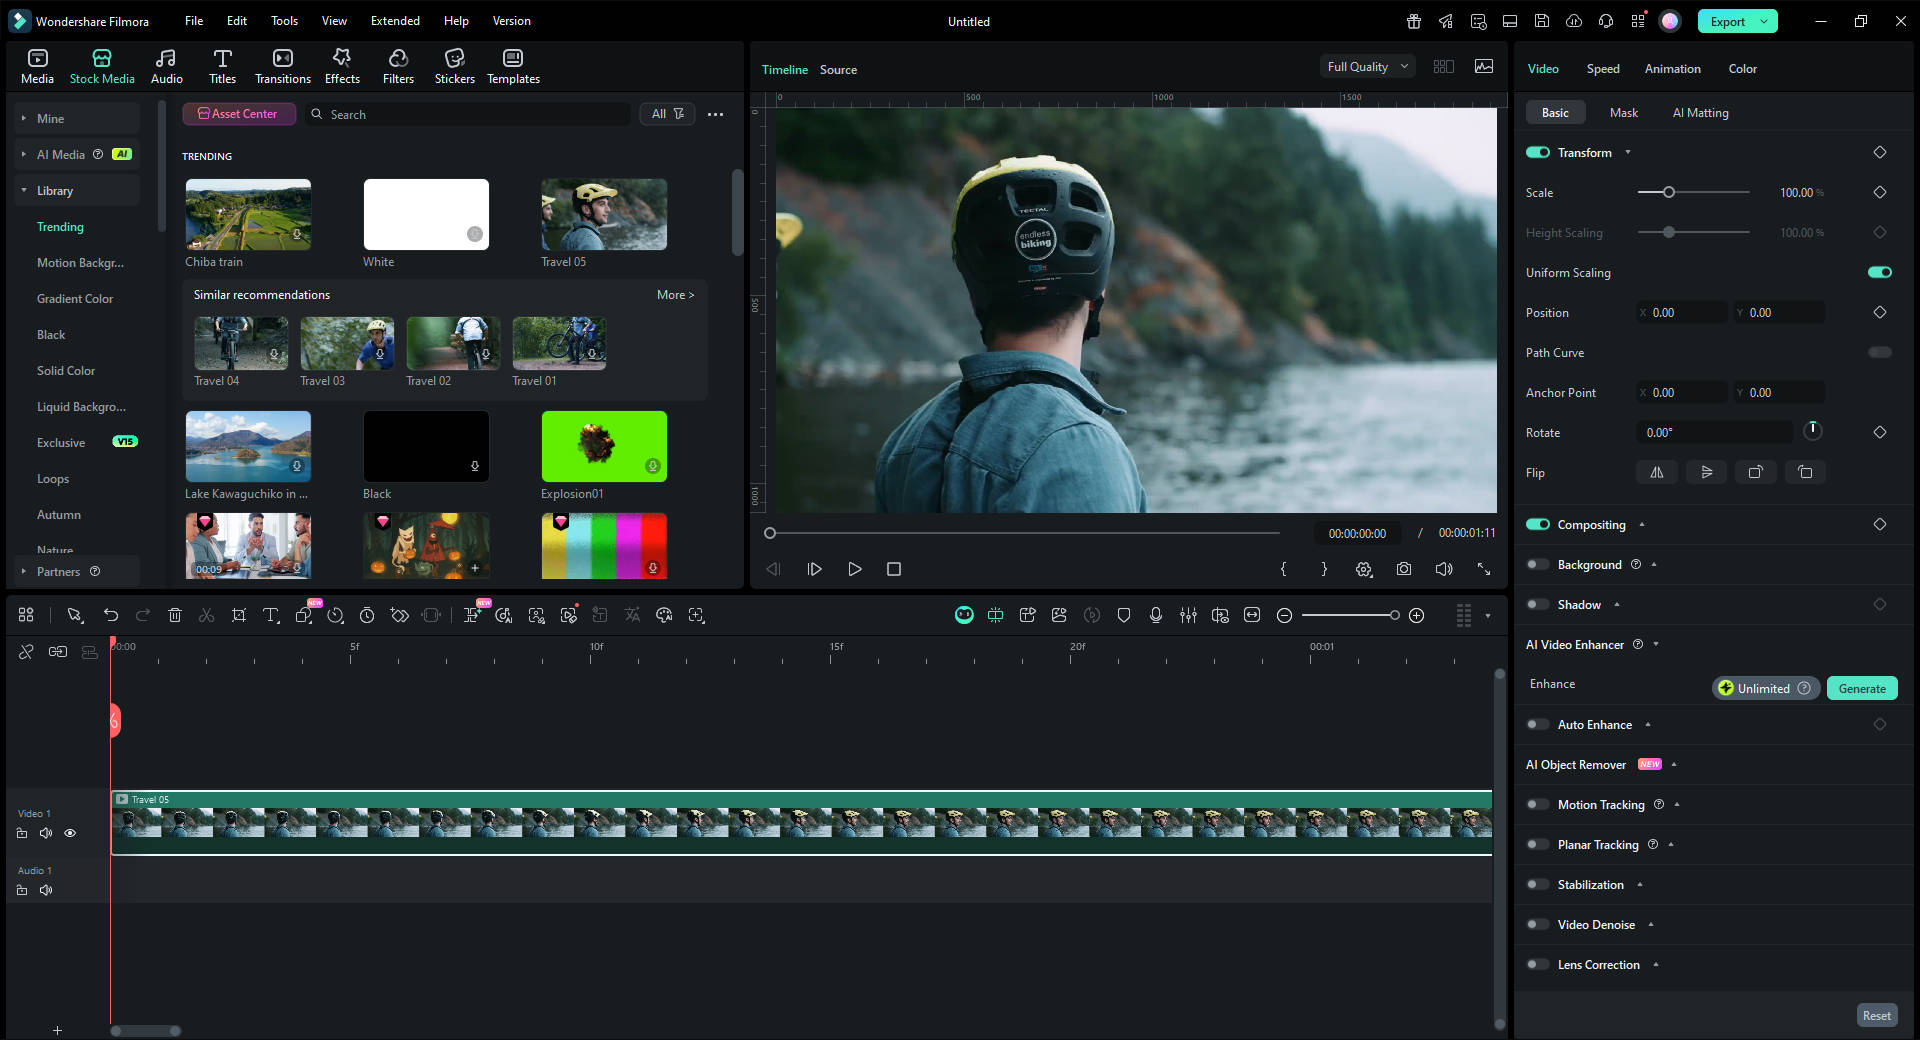Enable the Motion Tracking toggle
Screen dimensions: 1920x1040
1537,804
